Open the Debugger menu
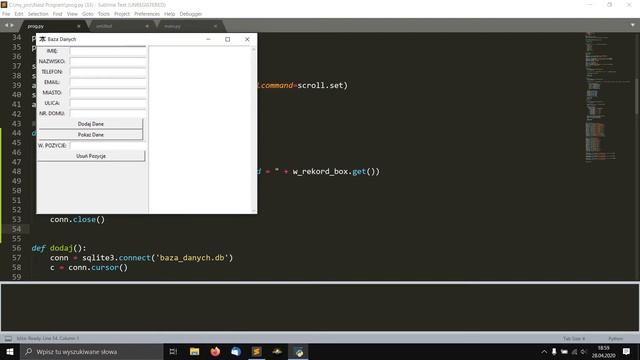 pyautogui.click(x=191, y=14)
